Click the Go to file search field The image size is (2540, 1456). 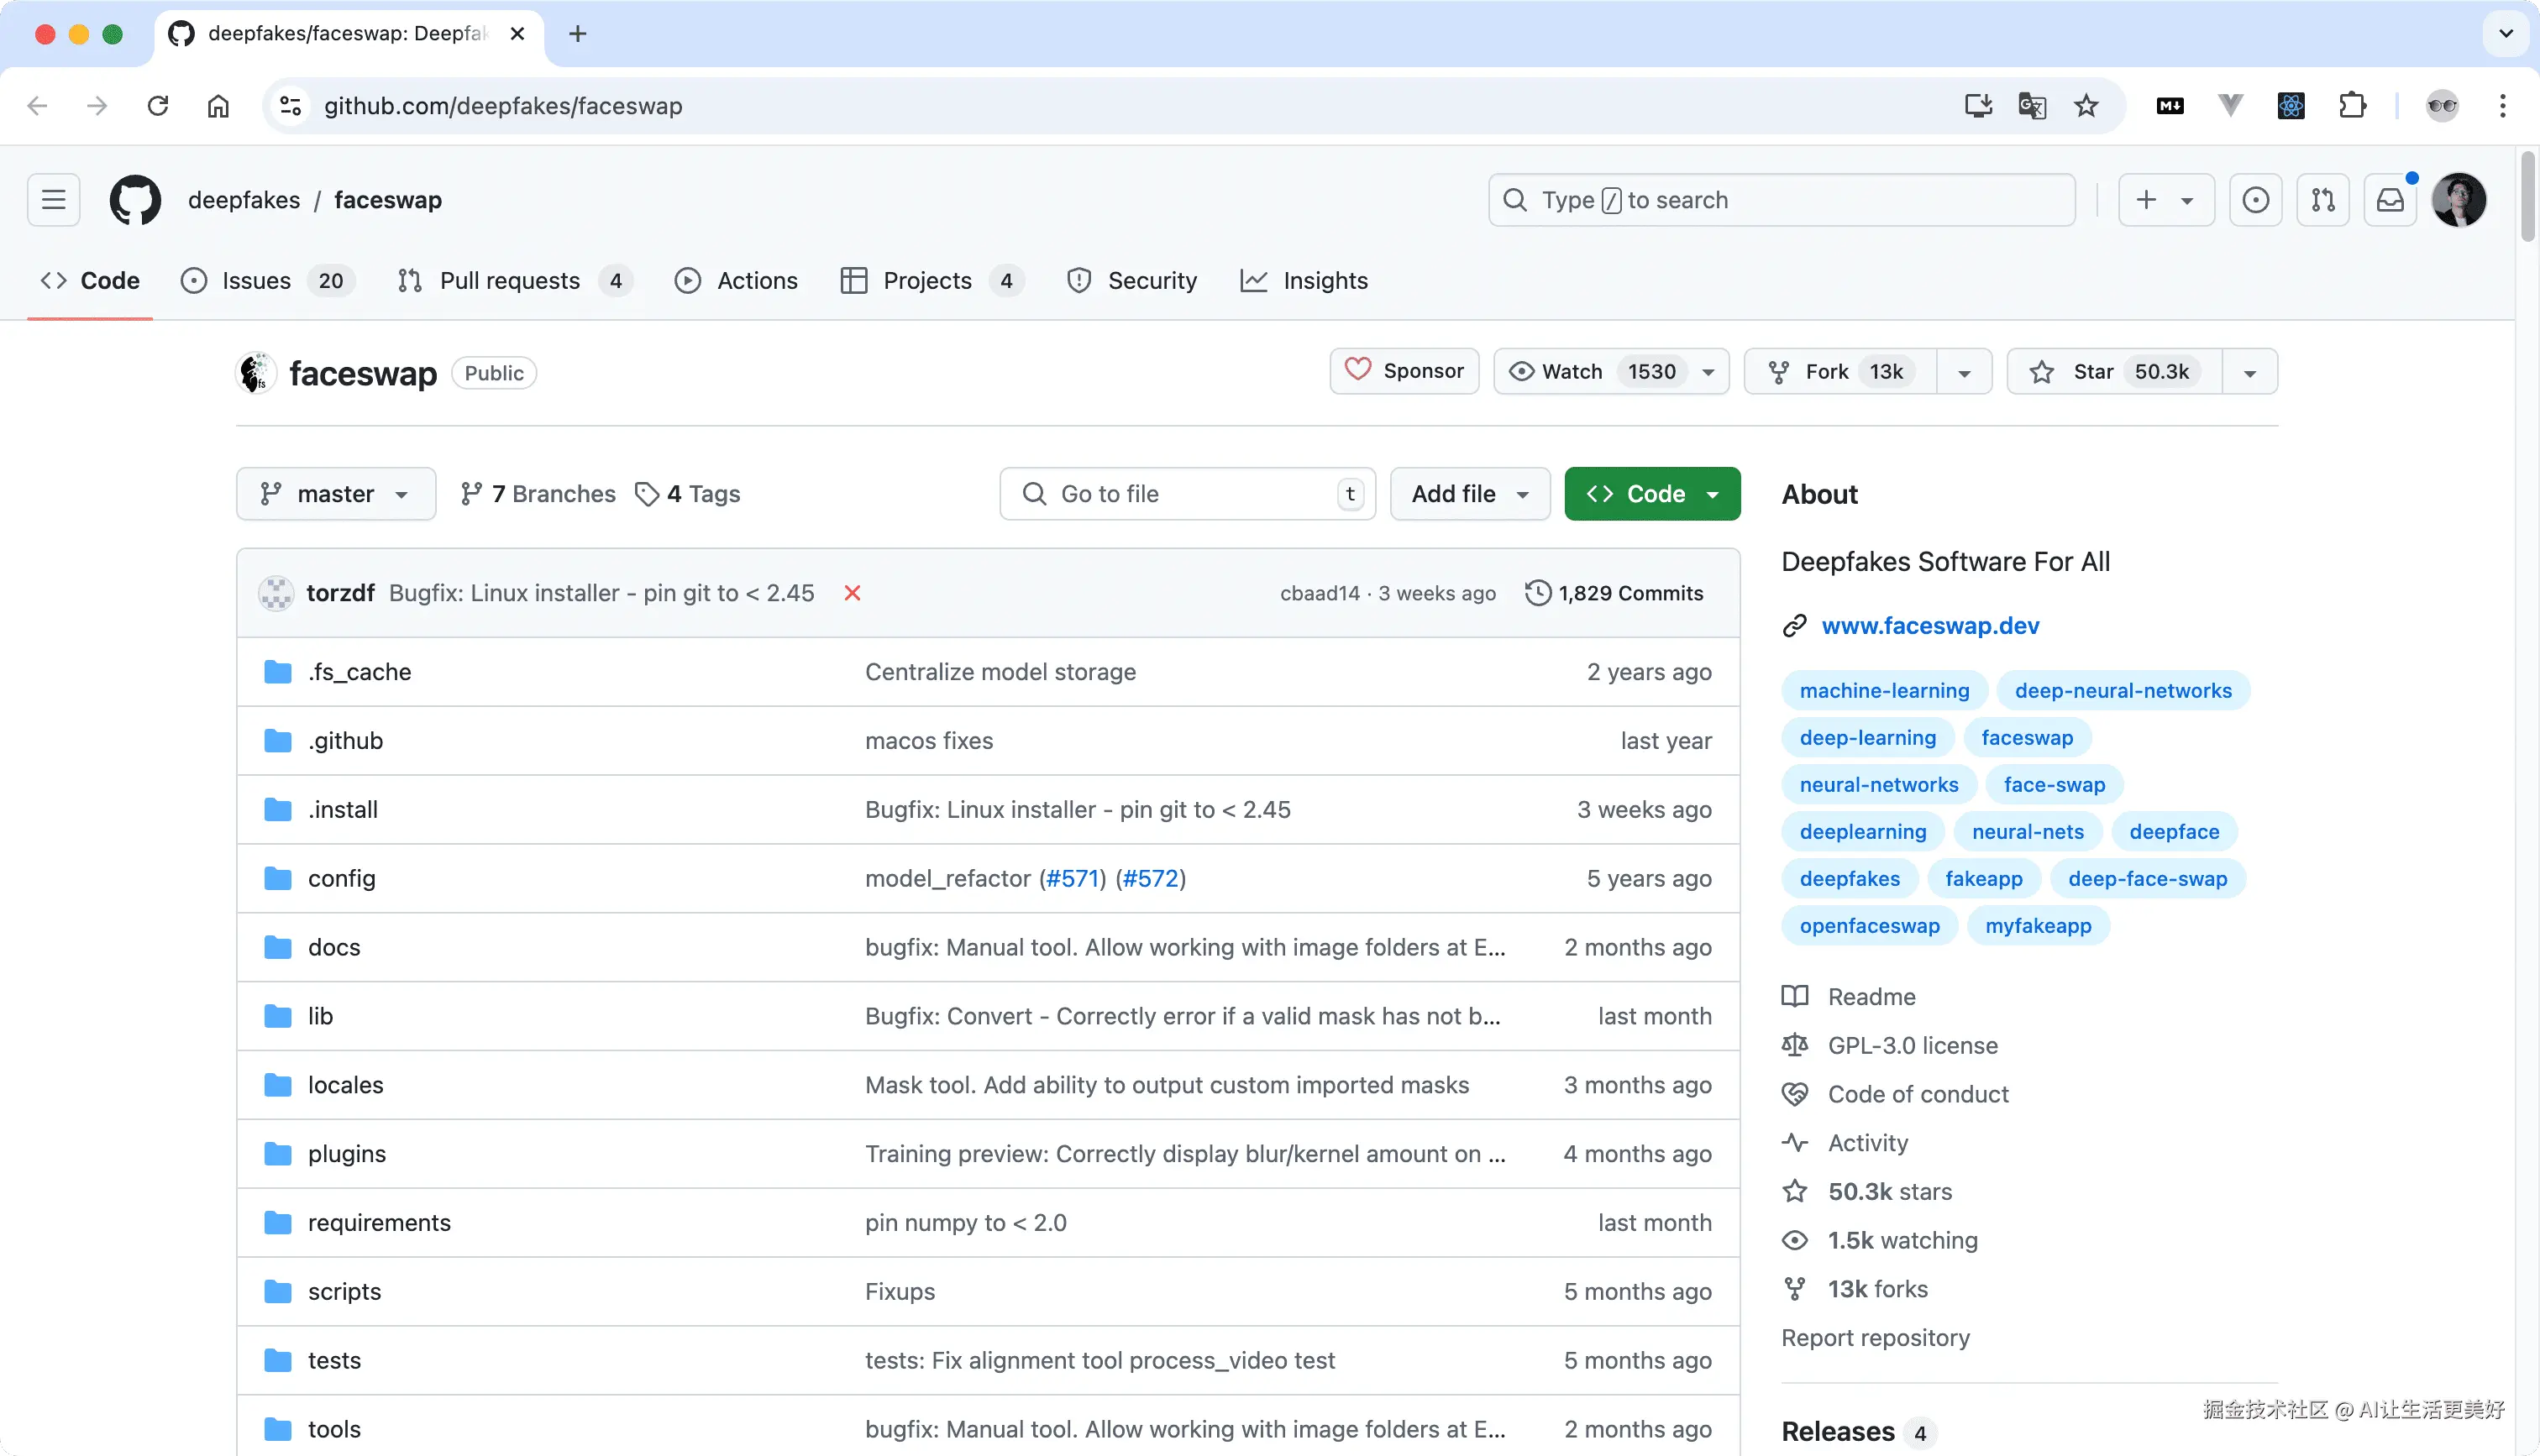pos(1187,494)
